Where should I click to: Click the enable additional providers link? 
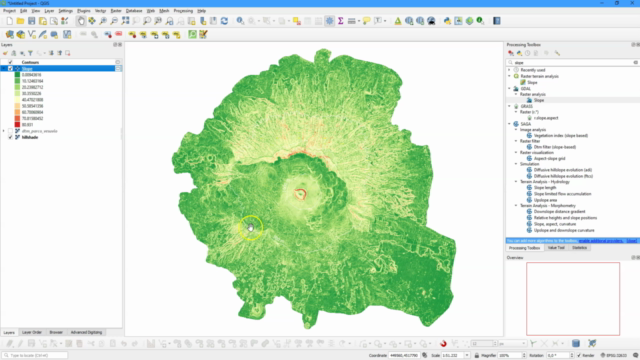point(601,241)
